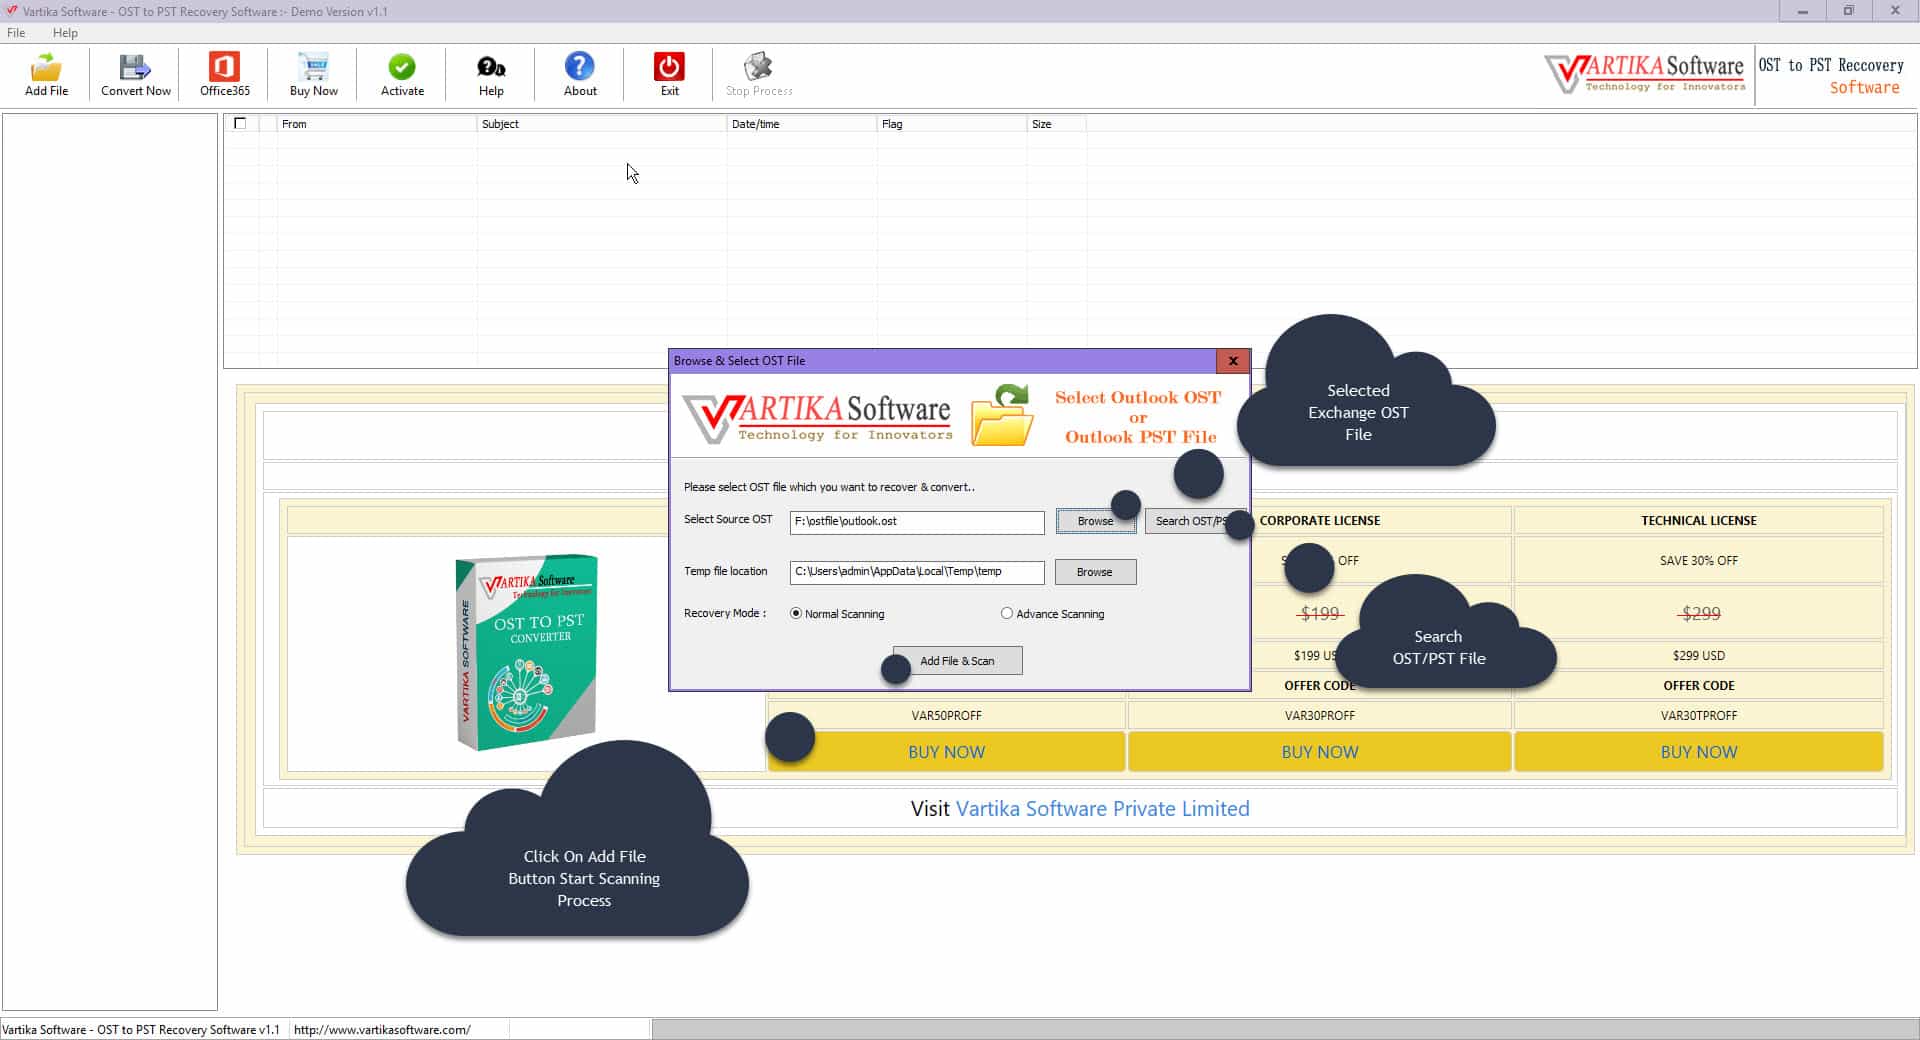Click the Select Source OST path field
Image resolution: width=1920 pixels, height=1040 pixels.
pyautogui.click(x=917, y=521)
